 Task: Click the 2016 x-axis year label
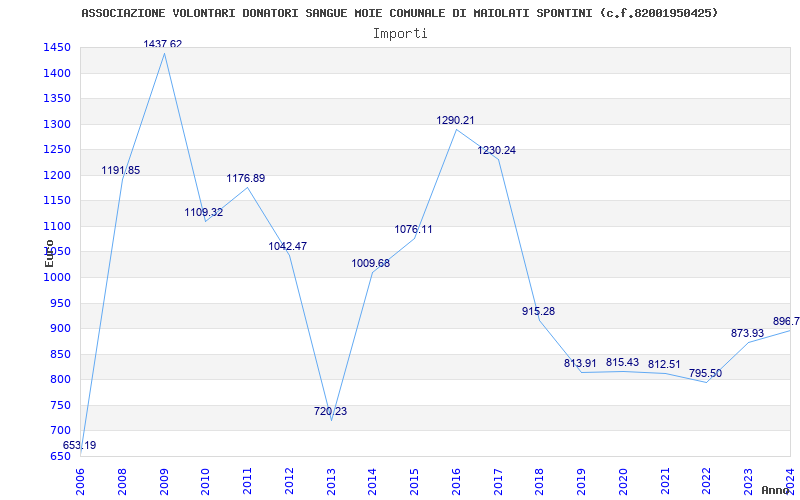pos(456,482)
